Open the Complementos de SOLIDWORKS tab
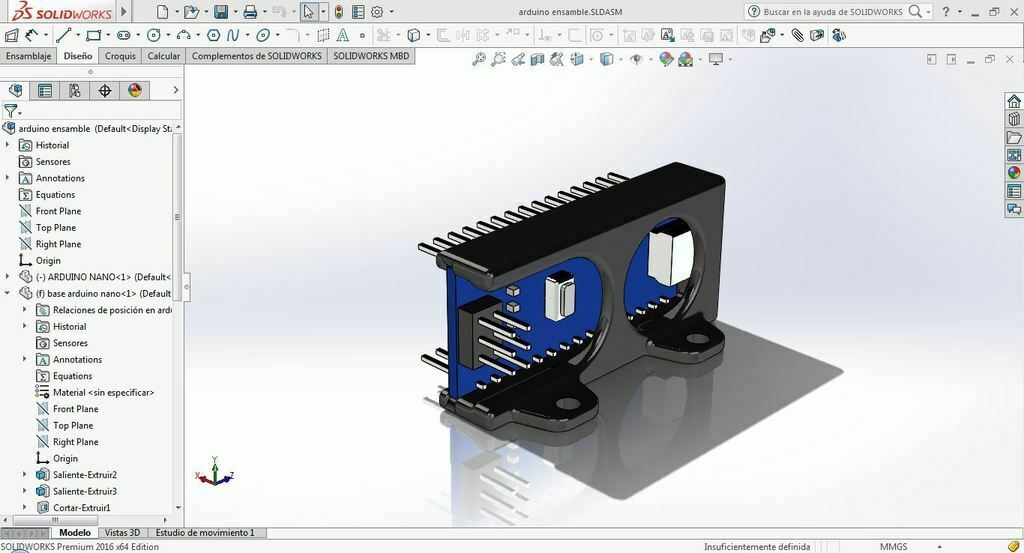The width and height of the screenshot is (1024, 553). tap(257, 55)
